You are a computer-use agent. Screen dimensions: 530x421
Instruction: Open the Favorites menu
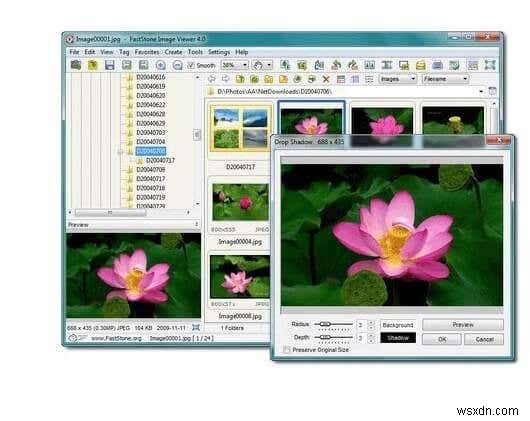(x=147, y=52)
